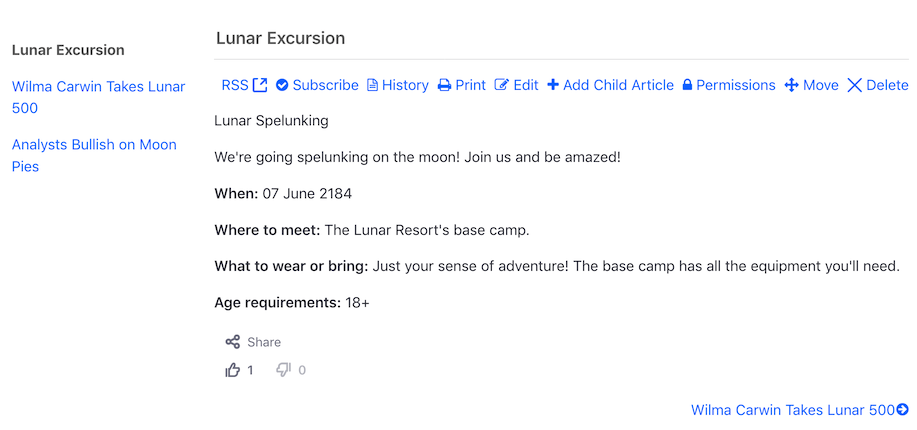Click the Subscribe checkmark icon
The width and height of the screenshot is (917, 430).
282,85
